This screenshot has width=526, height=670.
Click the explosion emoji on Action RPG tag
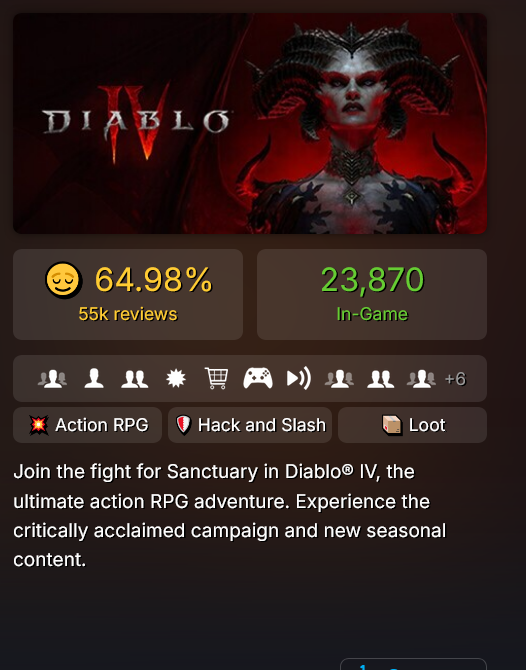tap(38, 425)
